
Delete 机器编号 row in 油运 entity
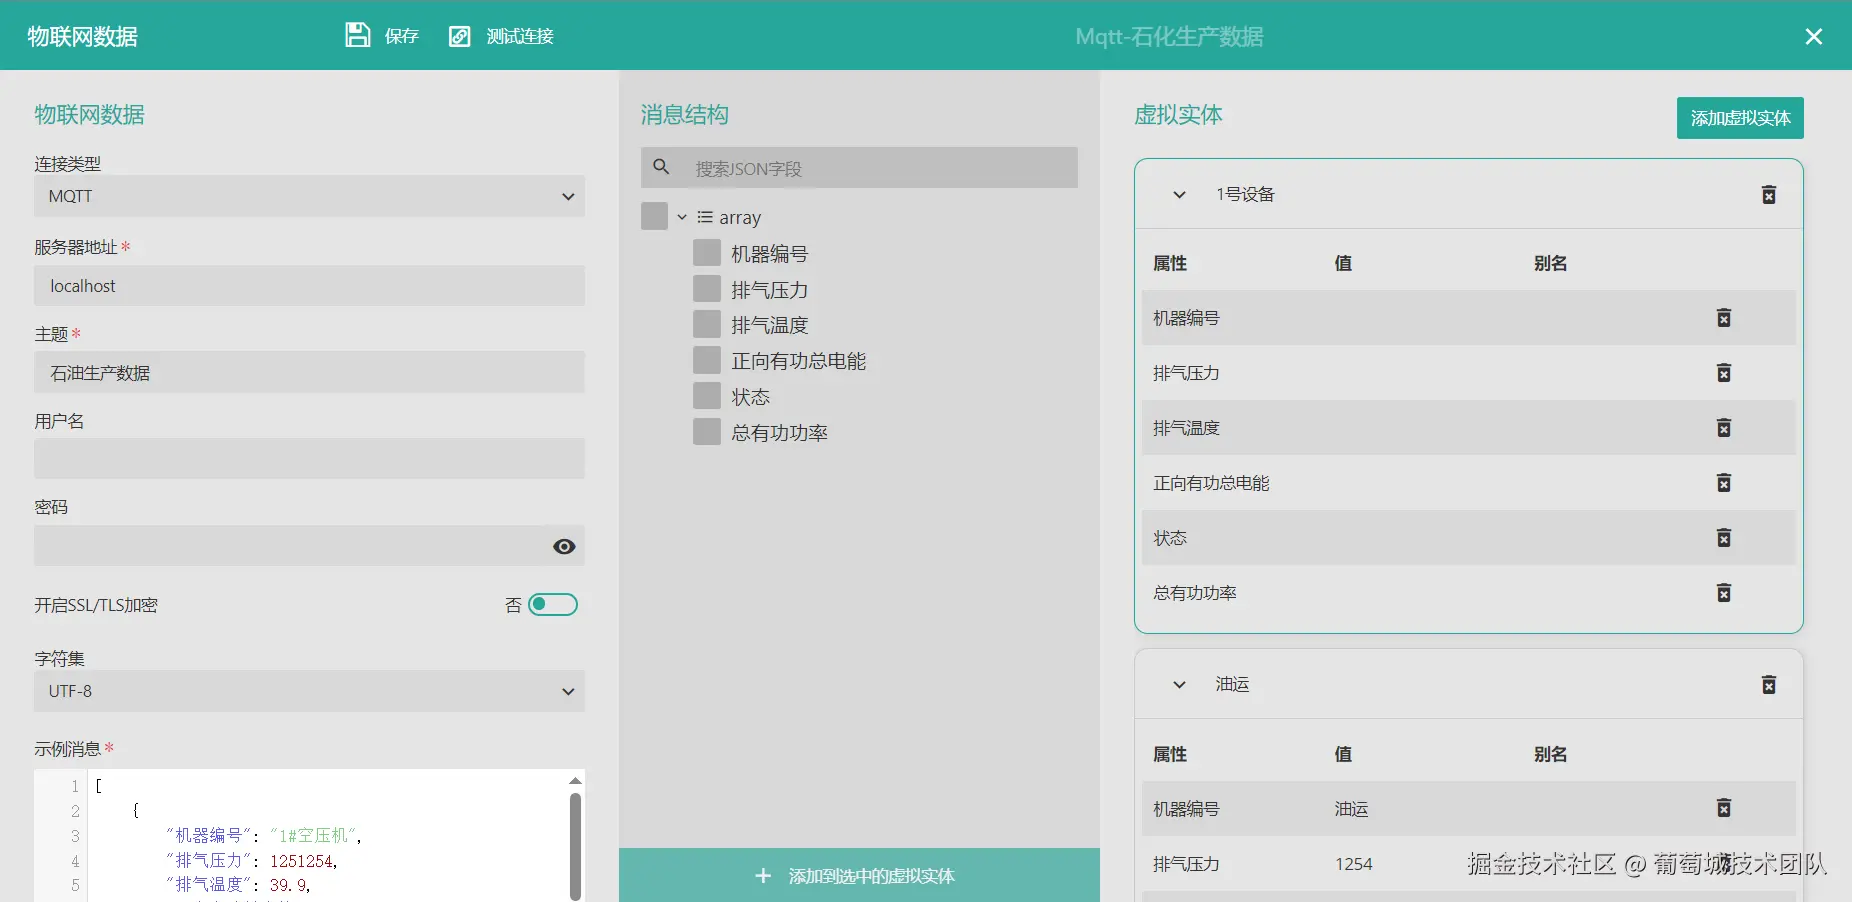(x=1724, y=808)
